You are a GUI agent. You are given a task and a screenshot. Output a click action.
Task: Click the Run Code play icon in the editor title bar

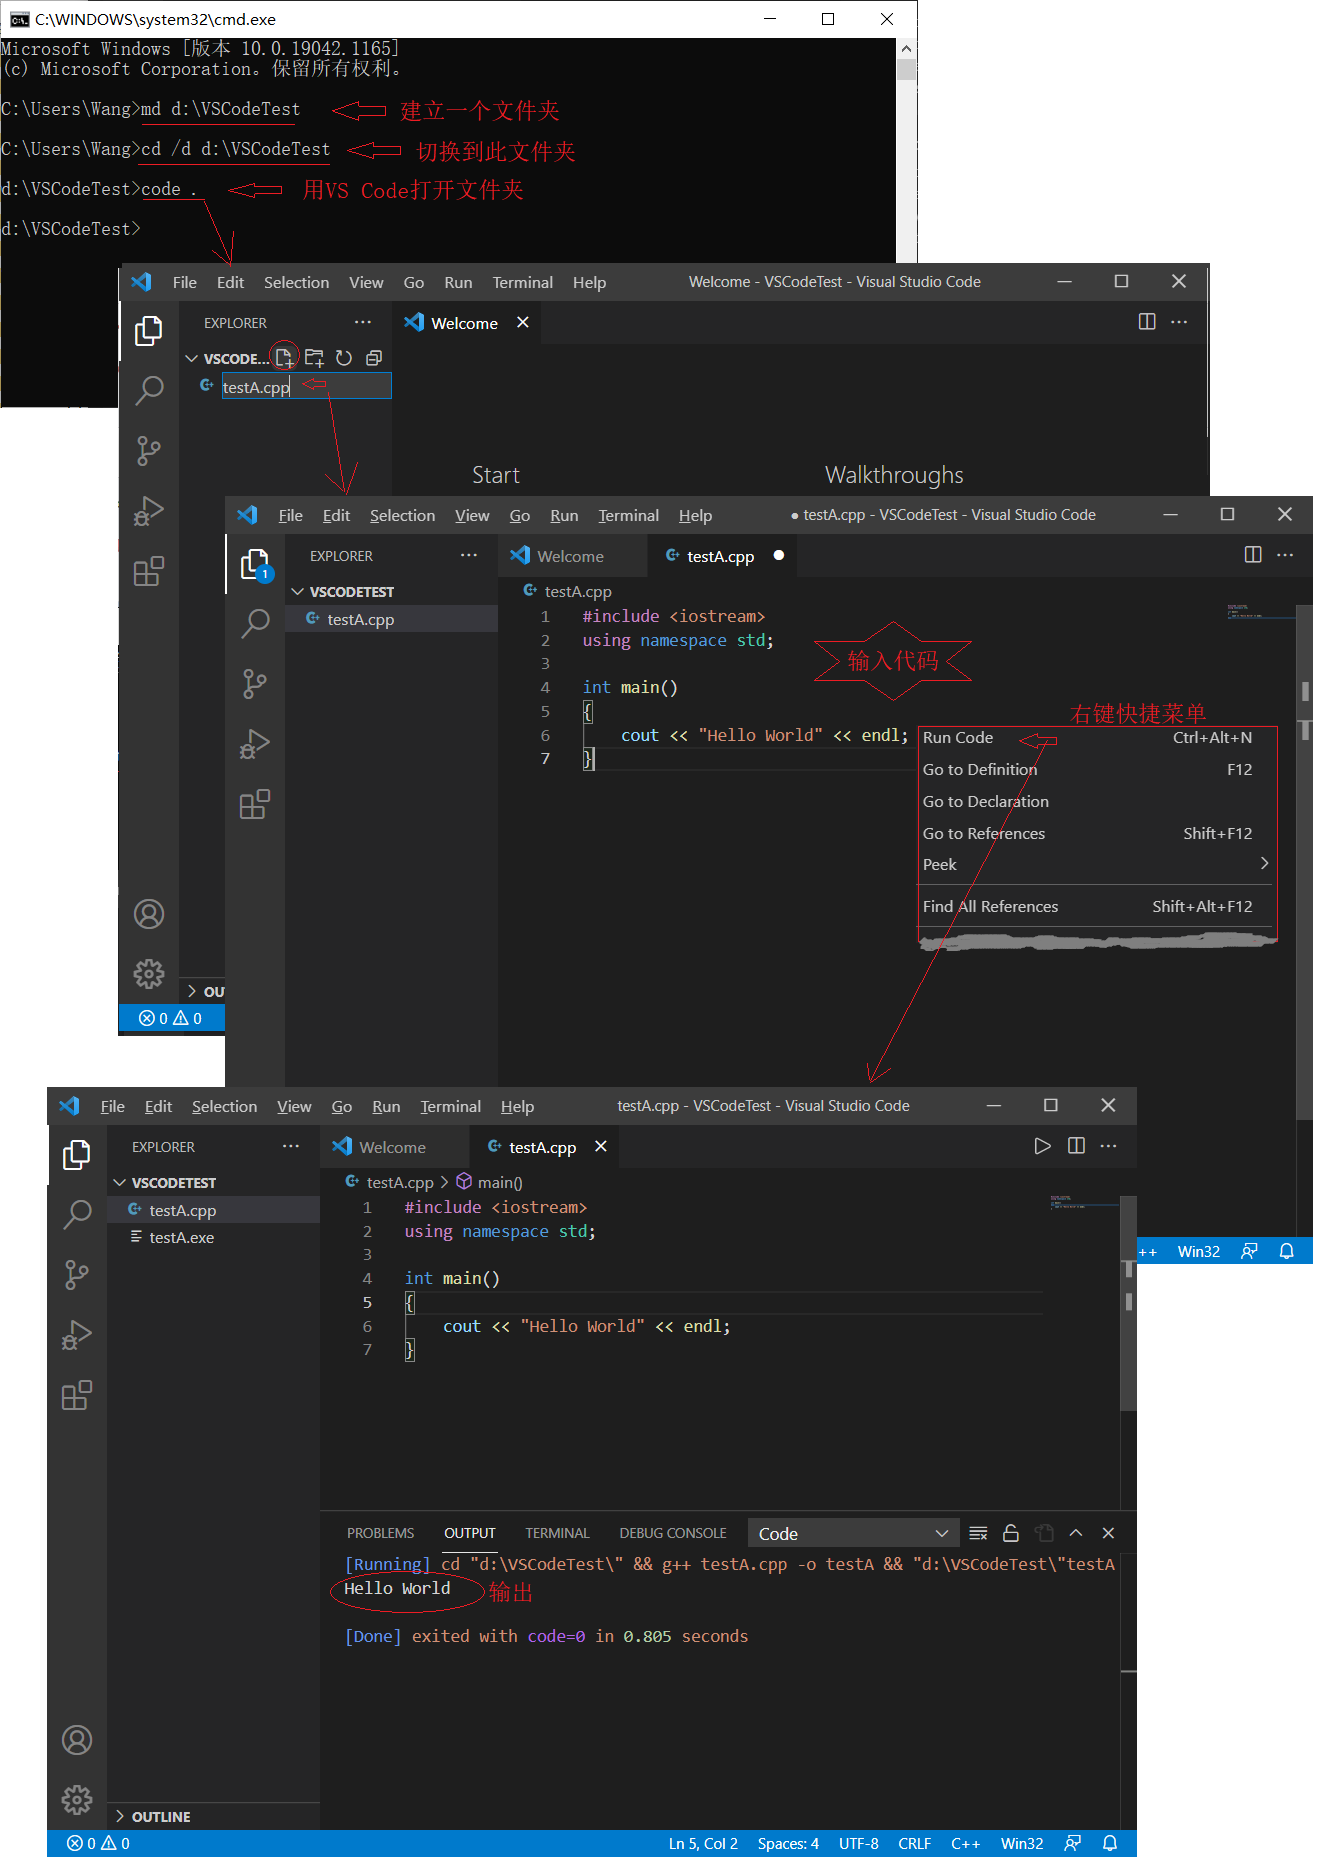click(1042, 1146)
